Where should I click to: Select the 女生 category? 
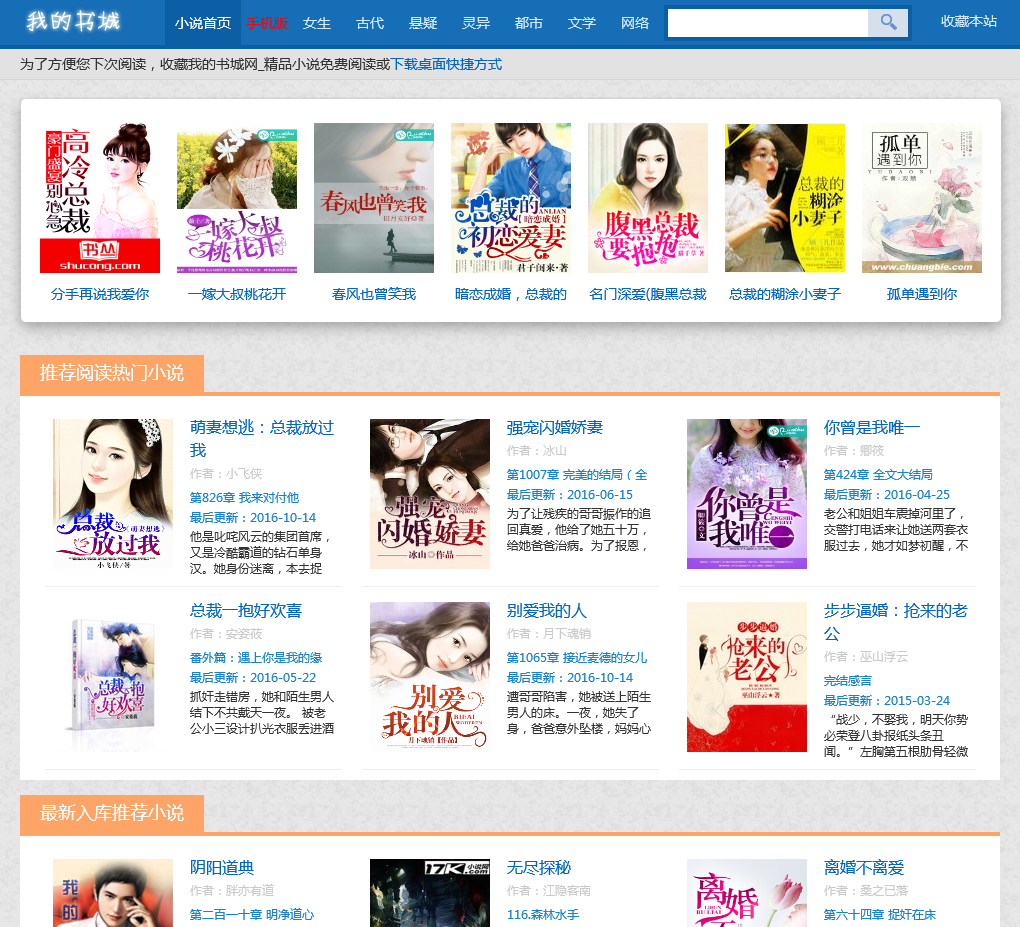click(317, 23)
